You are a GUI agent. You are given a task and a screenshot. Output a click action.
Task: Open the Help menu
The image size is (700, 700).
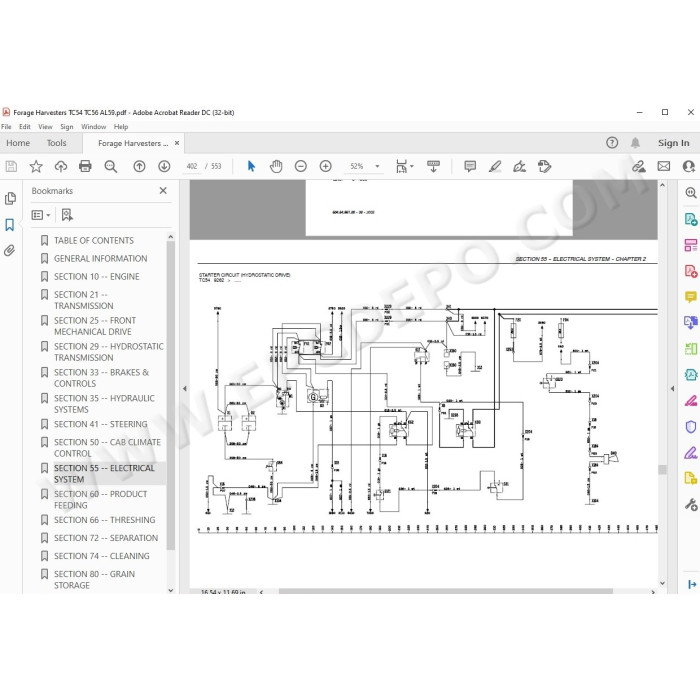[121, 127]
